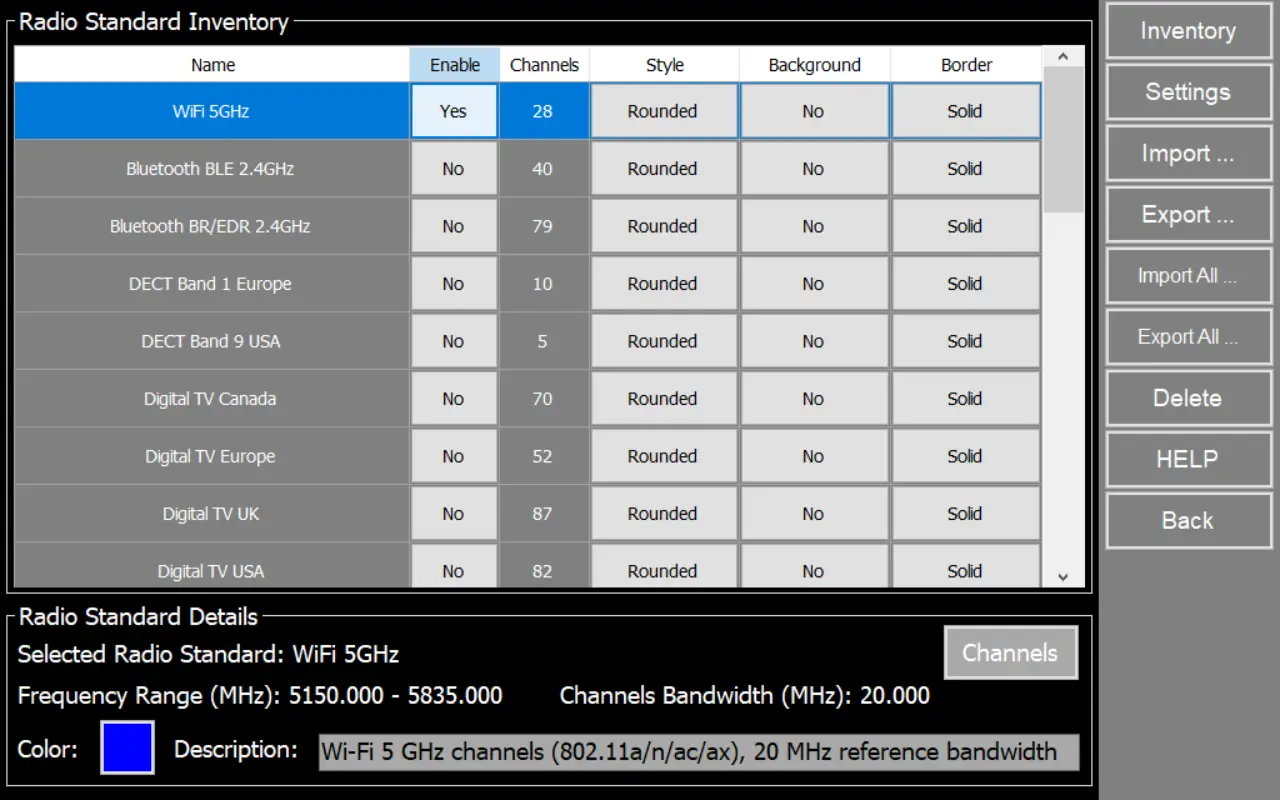Change Style for Bluetooth BR/EDR 2.4GHz row

663,226
